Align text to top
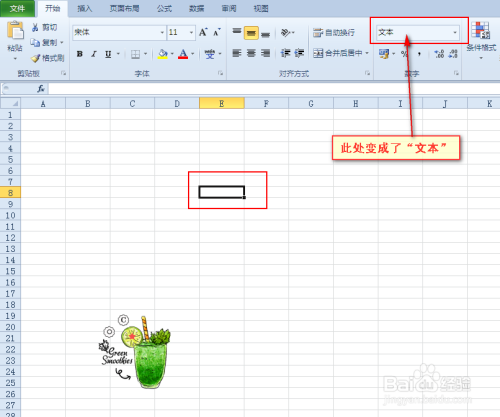The height and width of the screenshot is (417, 500). (x=237, y=32)
